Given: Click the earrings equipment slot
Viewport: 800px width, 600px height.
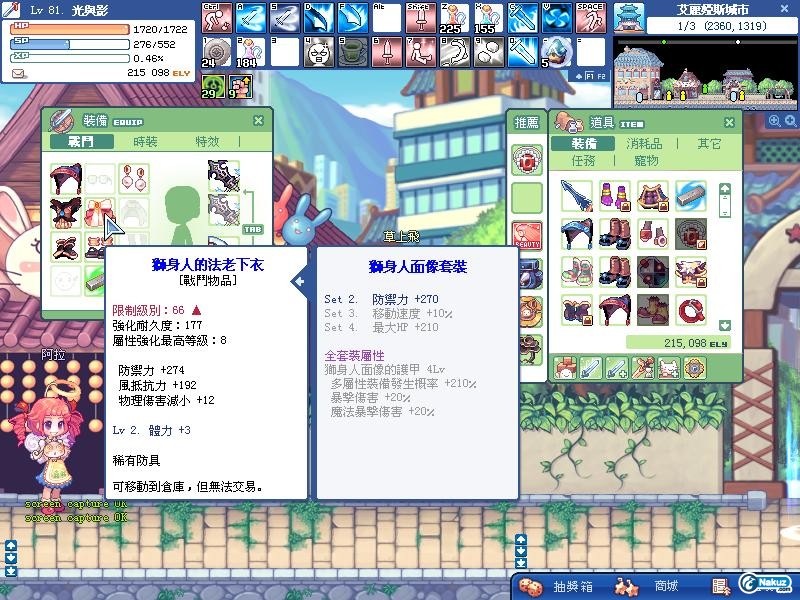Looking at the screenshot, I should (134, 179).
